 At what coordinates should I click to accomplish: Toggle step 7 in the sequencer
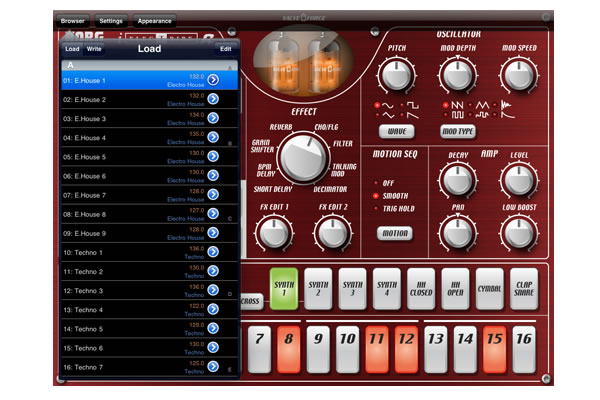259,349
